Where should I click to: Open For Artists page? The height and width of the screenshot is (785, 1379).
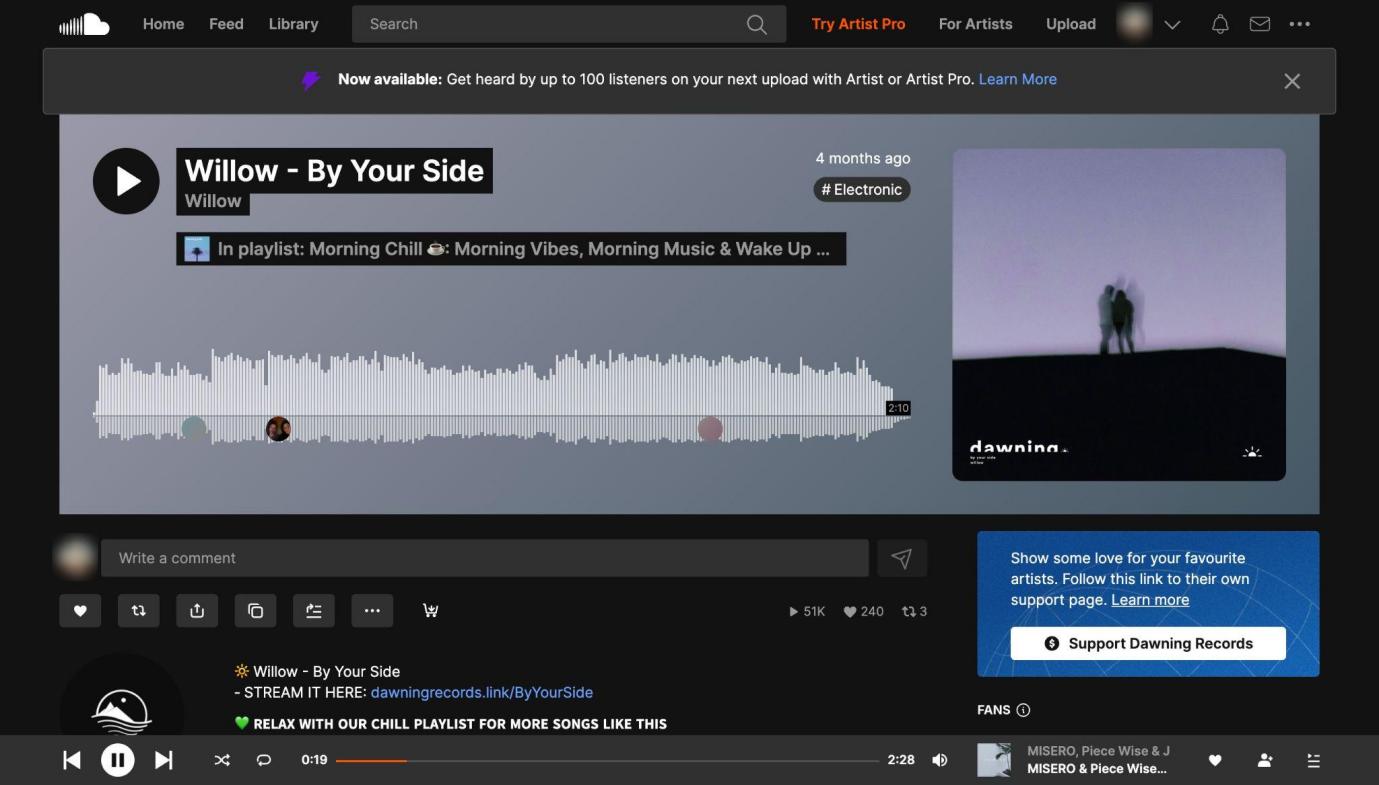975,24
